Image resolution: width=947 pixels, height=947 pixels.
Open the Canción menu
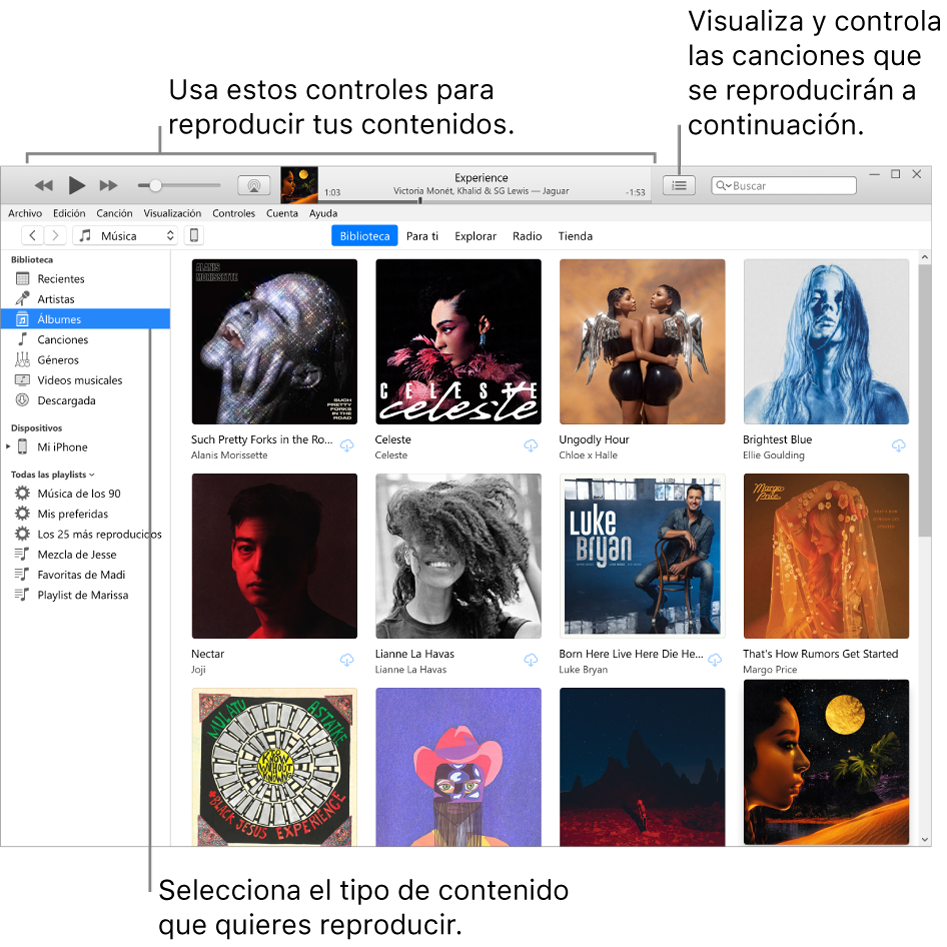[x=114, y=213]
